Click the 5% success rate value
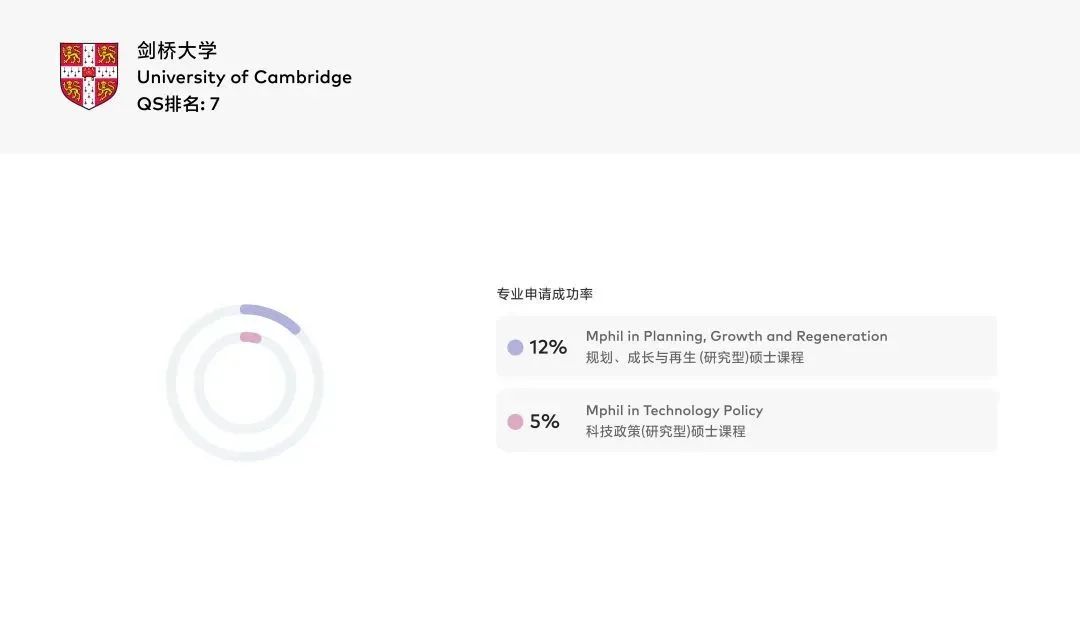The image size is (1080, 634). pos(544,421)
